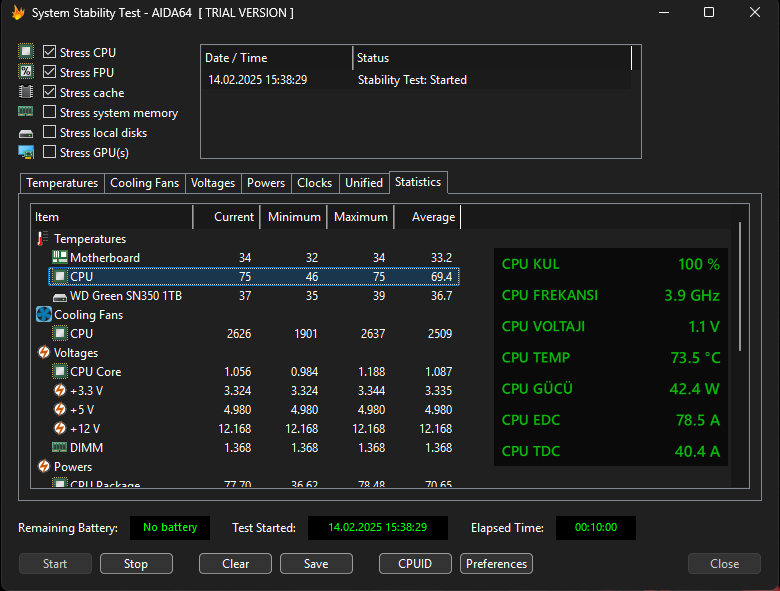The width and height of the screenshot is (780, 591).
Task: Click the CPU TEMP 73.5 °C overlay reading
Action: pos(611,358)
